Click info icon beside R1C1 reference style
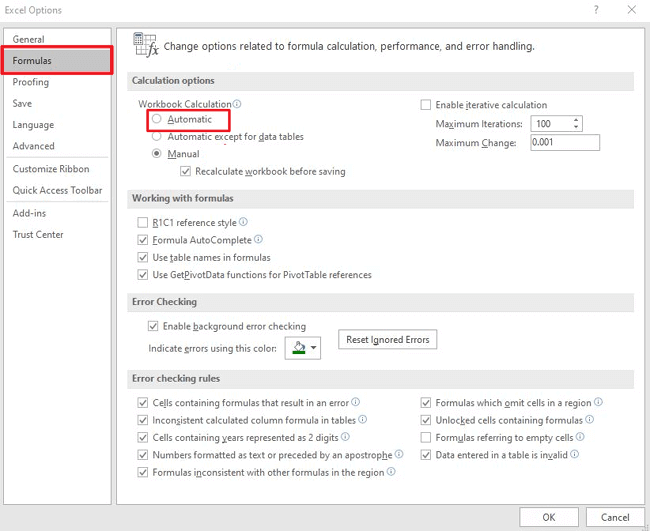Screen dimensions: 650x531 tap(244, 222)
